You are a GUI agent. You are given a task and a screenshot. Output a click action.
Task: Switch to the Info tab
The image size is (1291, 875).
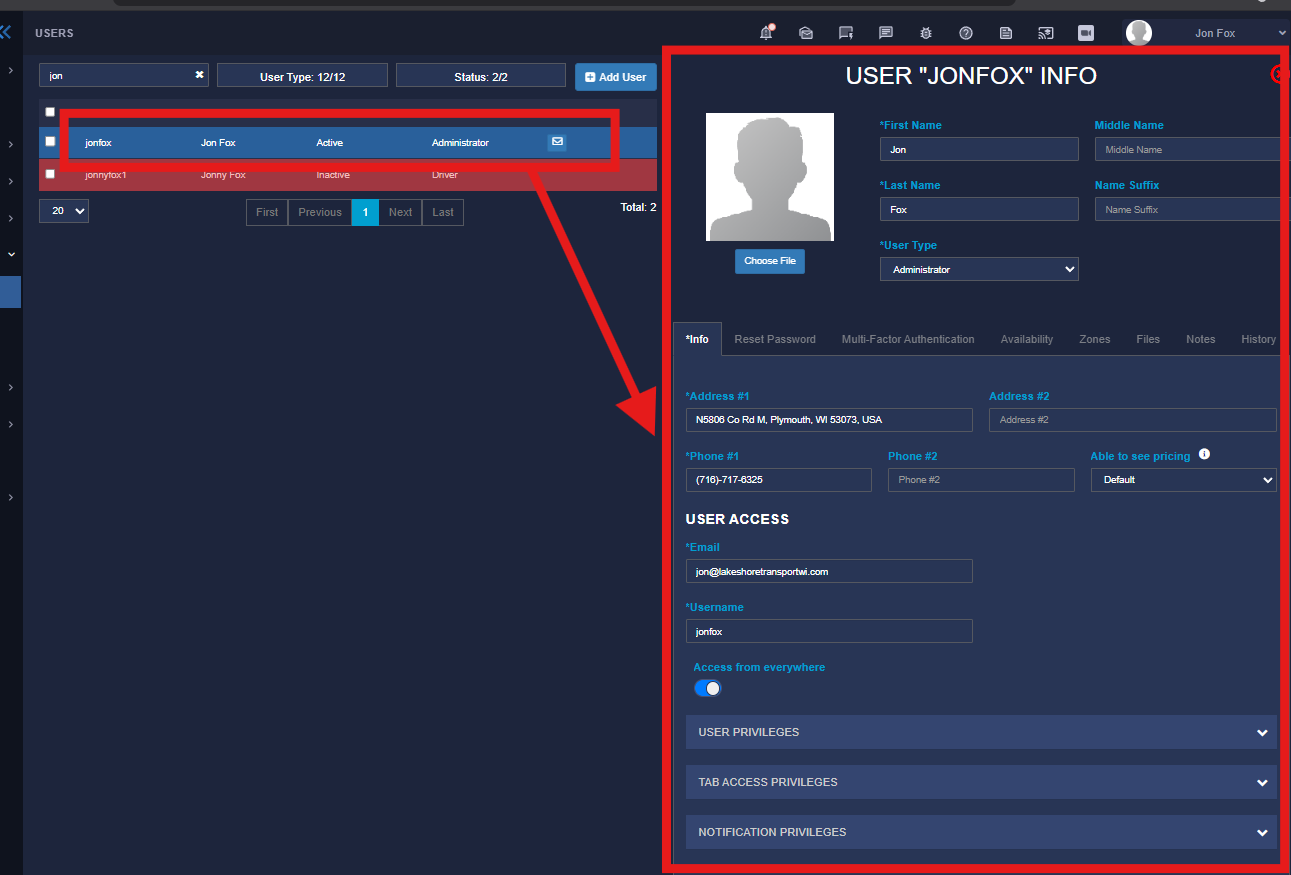(x=697, y=339)
